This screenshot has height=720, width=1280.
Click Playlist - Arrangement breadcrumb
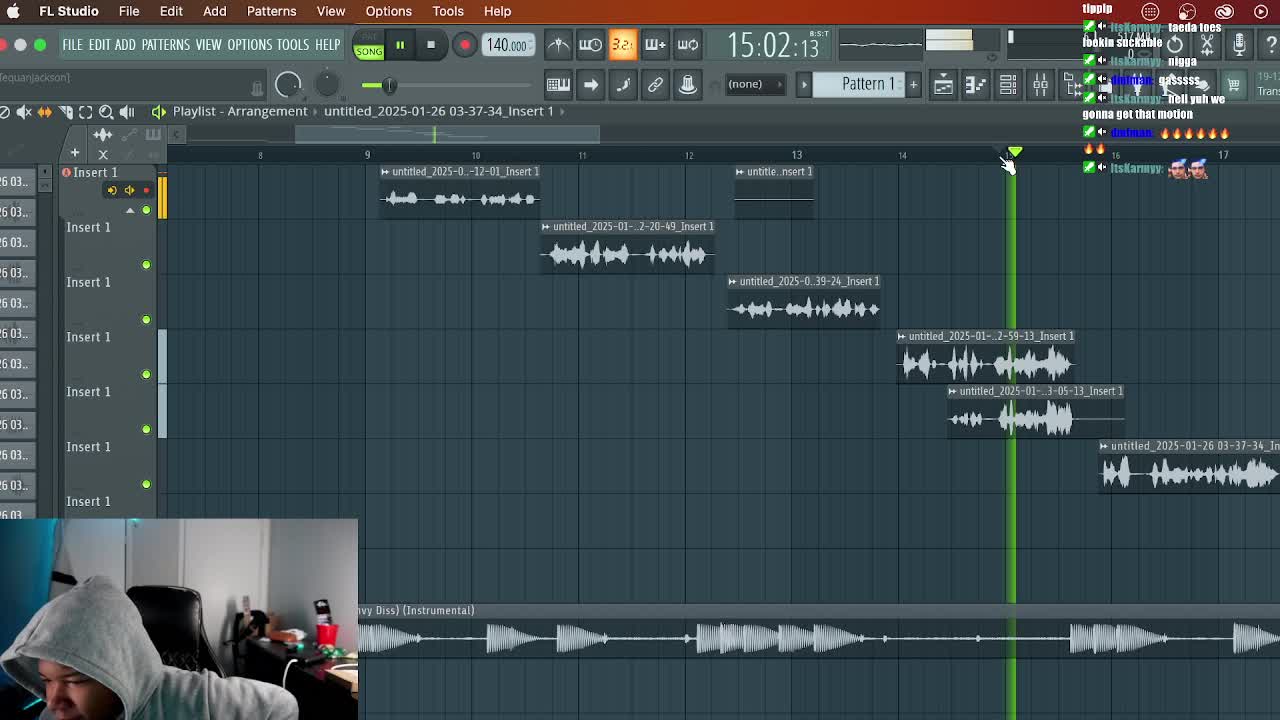[239, 111]
